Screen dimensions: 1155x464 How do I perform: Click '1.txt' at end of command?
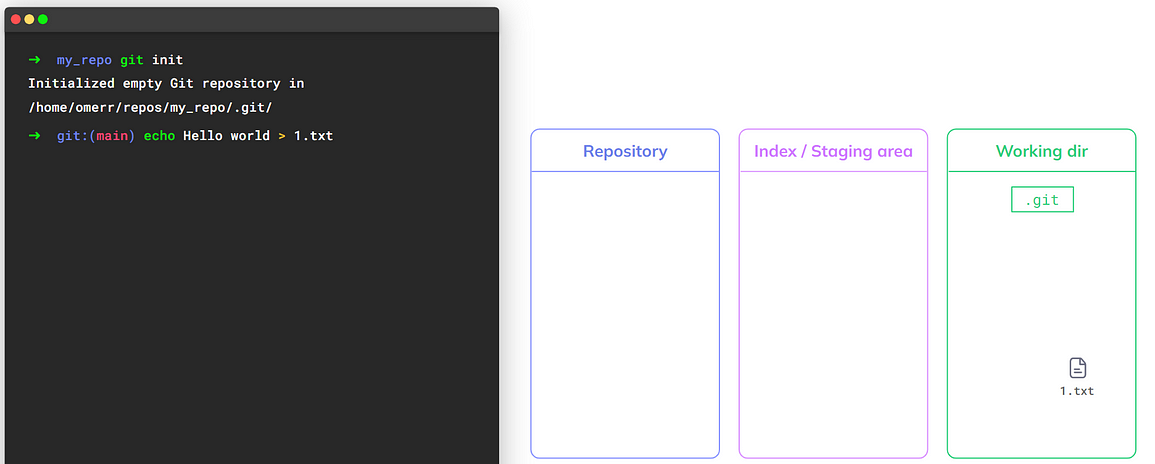(x=314, y=136)
